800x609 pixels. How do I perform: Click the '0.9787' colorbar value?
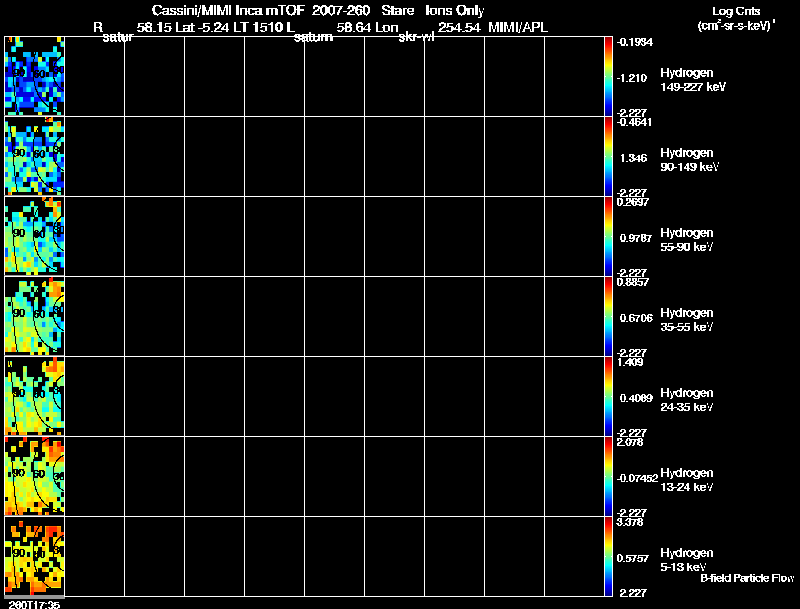(x=636, y=238)
